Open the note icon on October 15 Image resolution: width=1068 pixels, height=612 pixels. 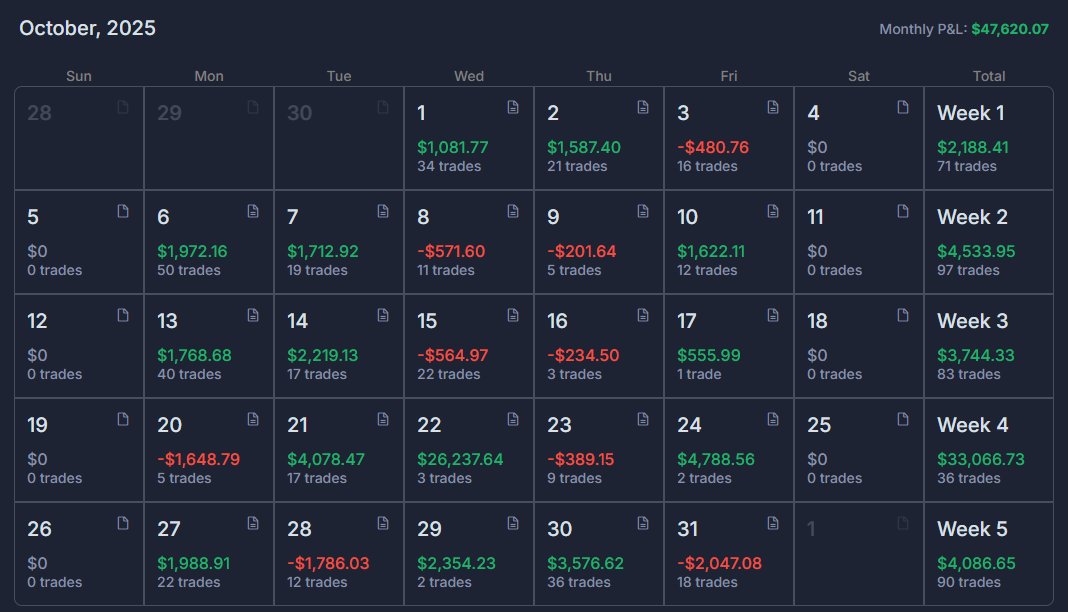coord(513,315)
